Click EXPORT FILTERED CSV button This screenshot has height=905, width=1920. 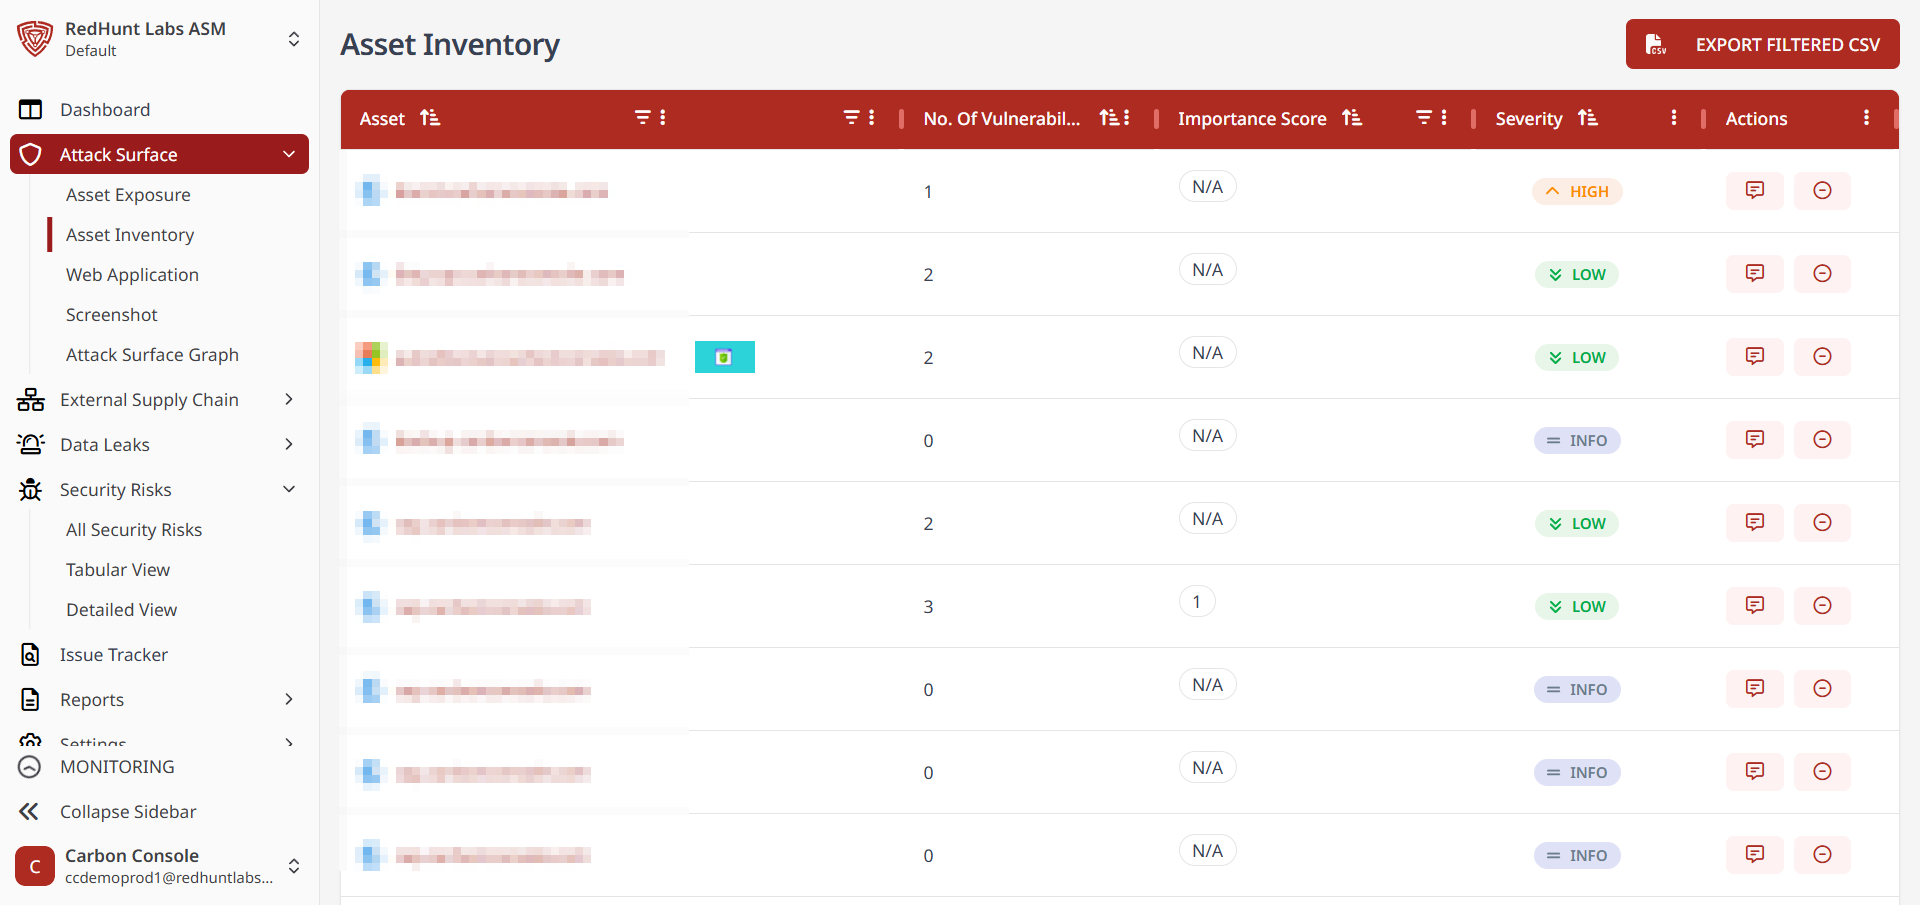coord(1762,44)
